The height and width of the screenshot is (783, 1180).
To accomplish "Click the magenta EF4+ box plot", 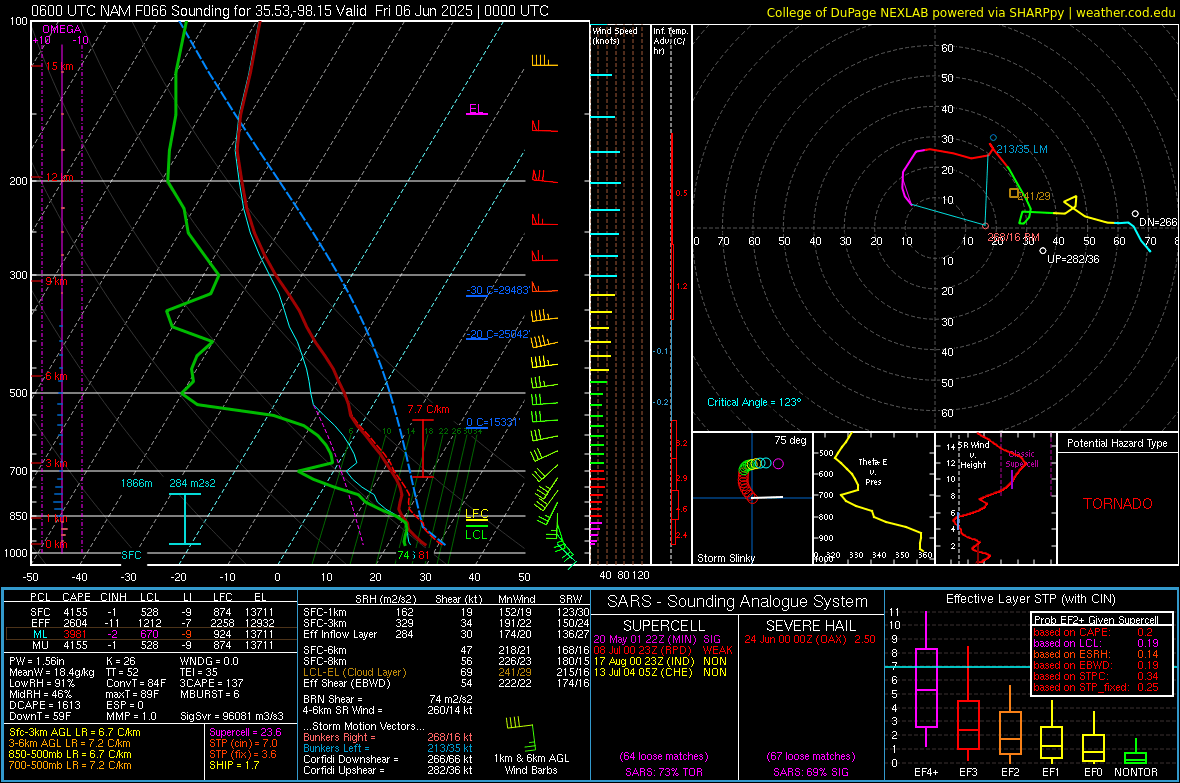I will [x=926, y=679].
